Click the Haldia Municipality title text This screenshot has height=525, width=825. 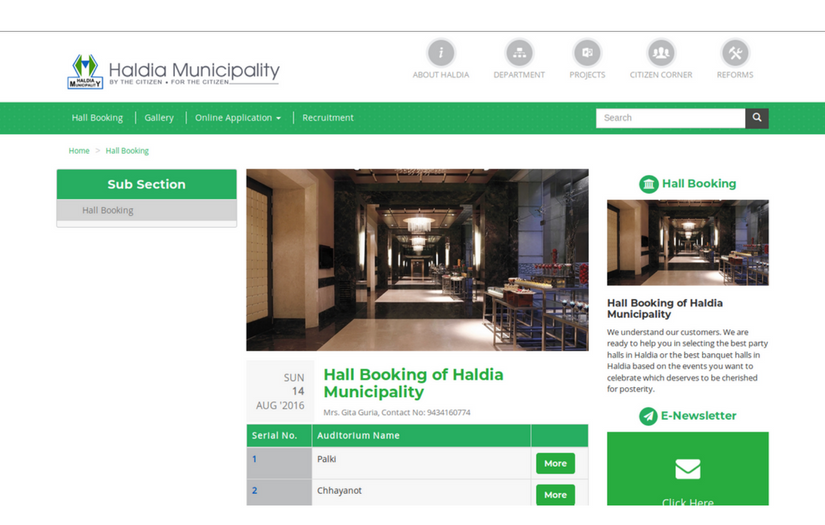tap(194, 70)
